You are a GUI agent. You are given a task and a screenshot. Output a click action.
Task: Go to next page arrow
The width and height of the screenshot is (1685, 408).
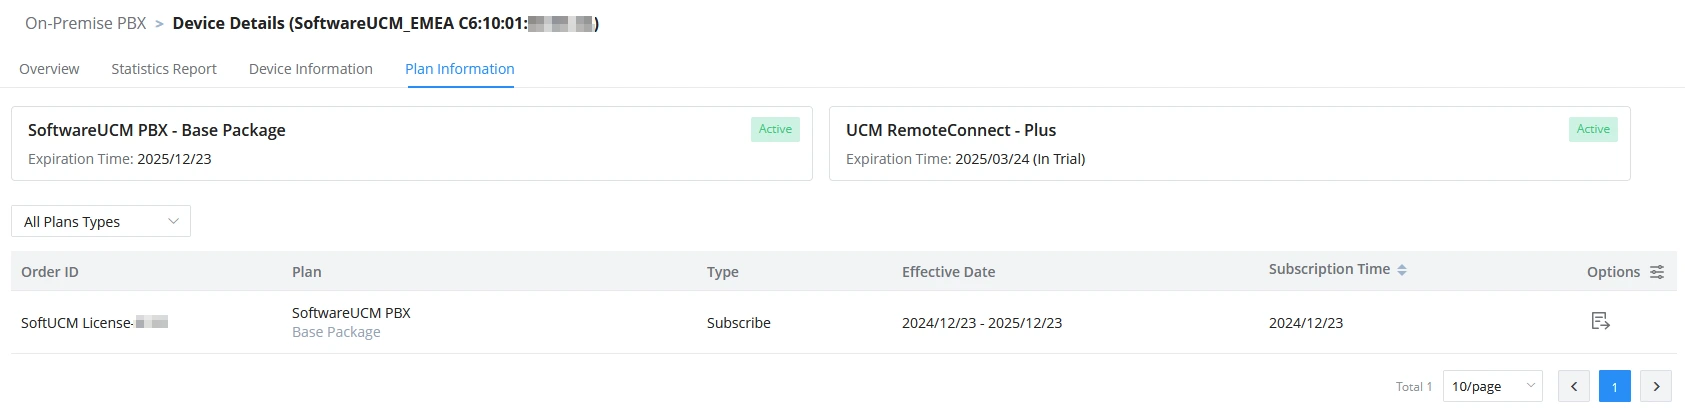point(1656,386)
